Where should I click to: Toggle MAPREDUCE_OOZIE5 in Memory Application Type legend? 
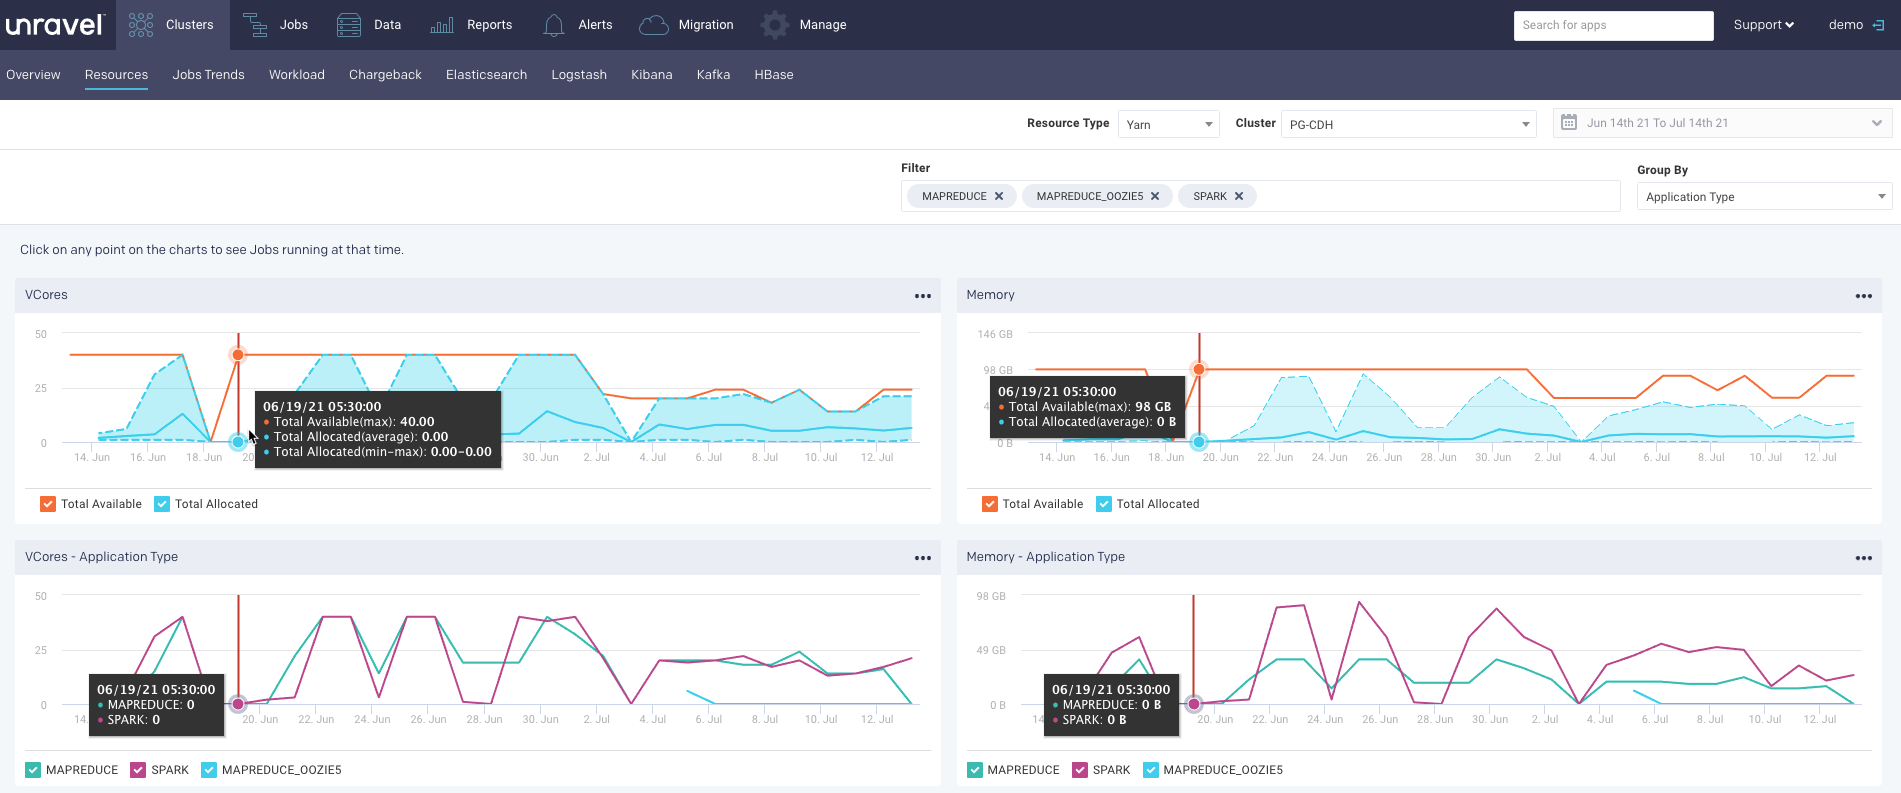coord(1151,770)
